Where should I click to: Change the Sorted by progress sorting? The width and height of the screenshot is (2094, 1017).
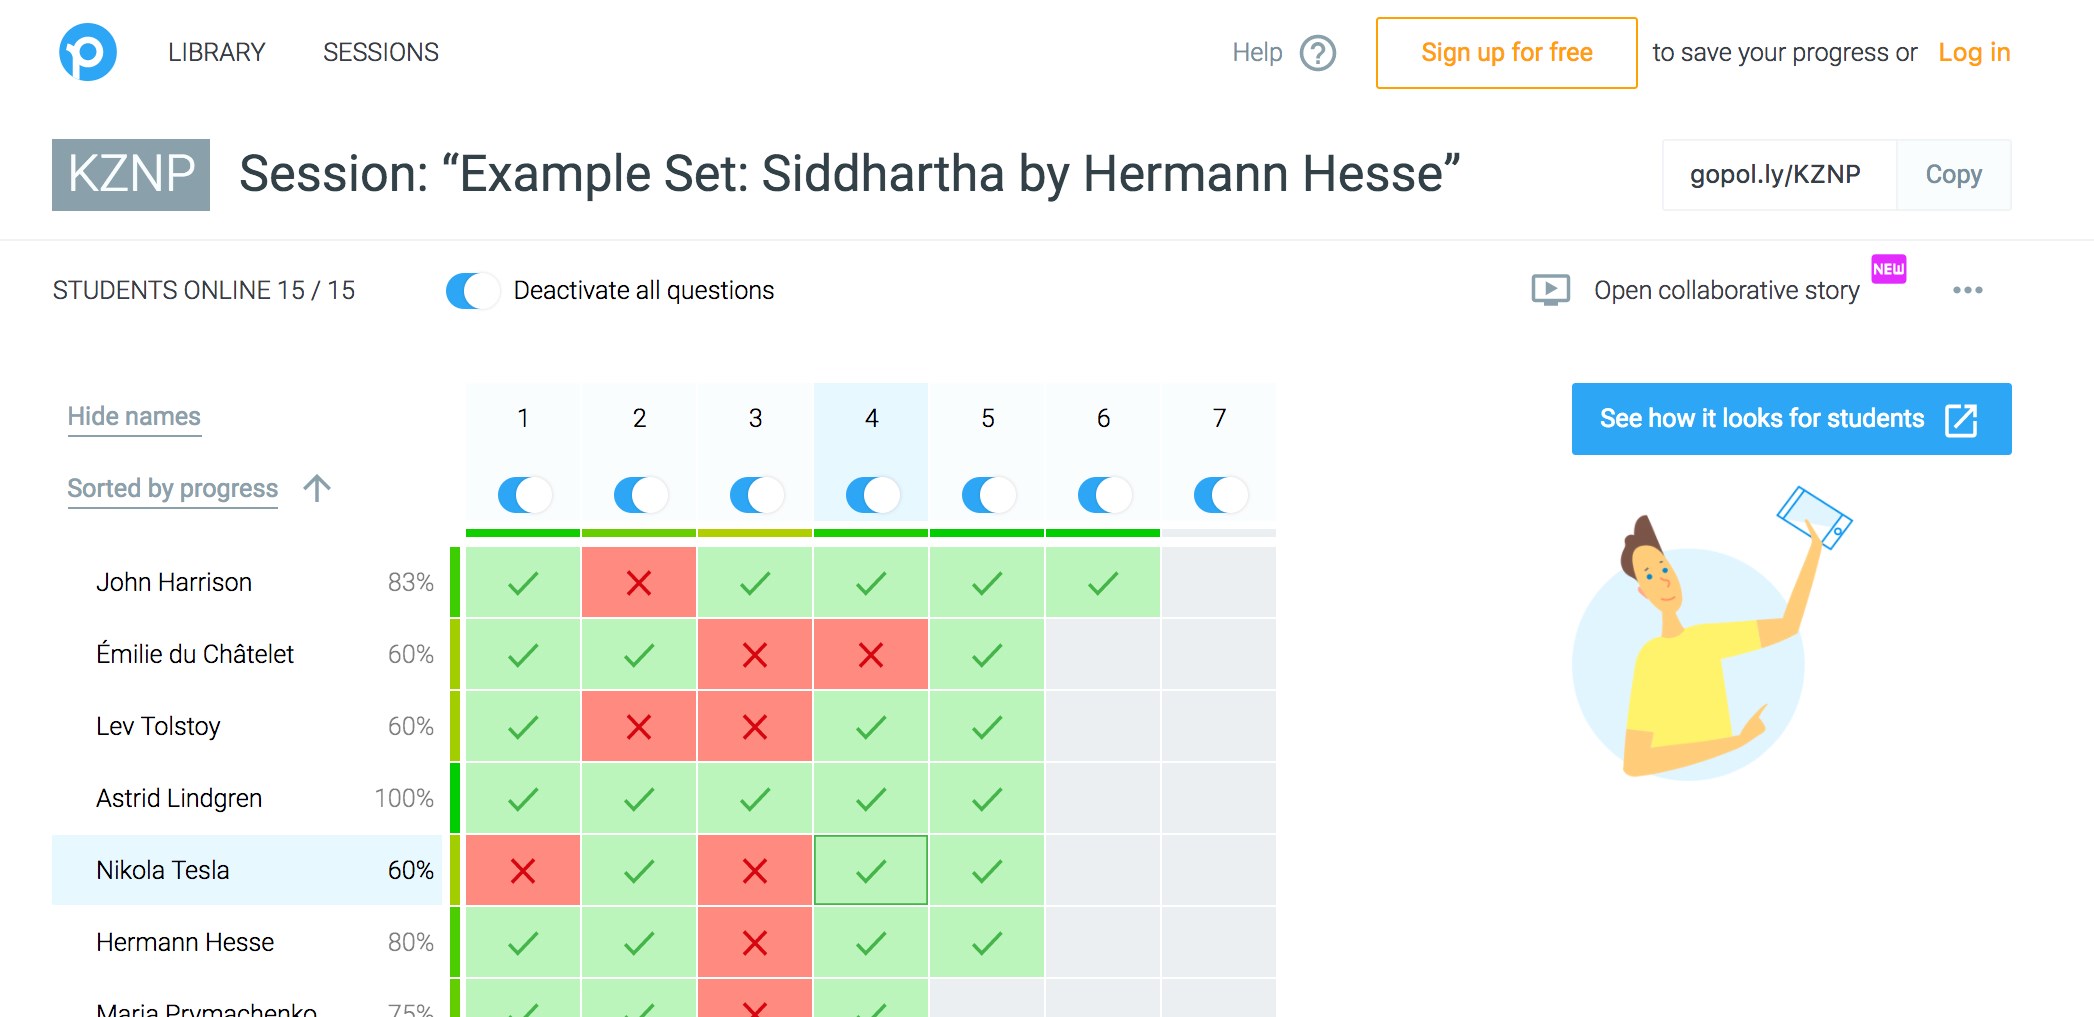point(173,488)
